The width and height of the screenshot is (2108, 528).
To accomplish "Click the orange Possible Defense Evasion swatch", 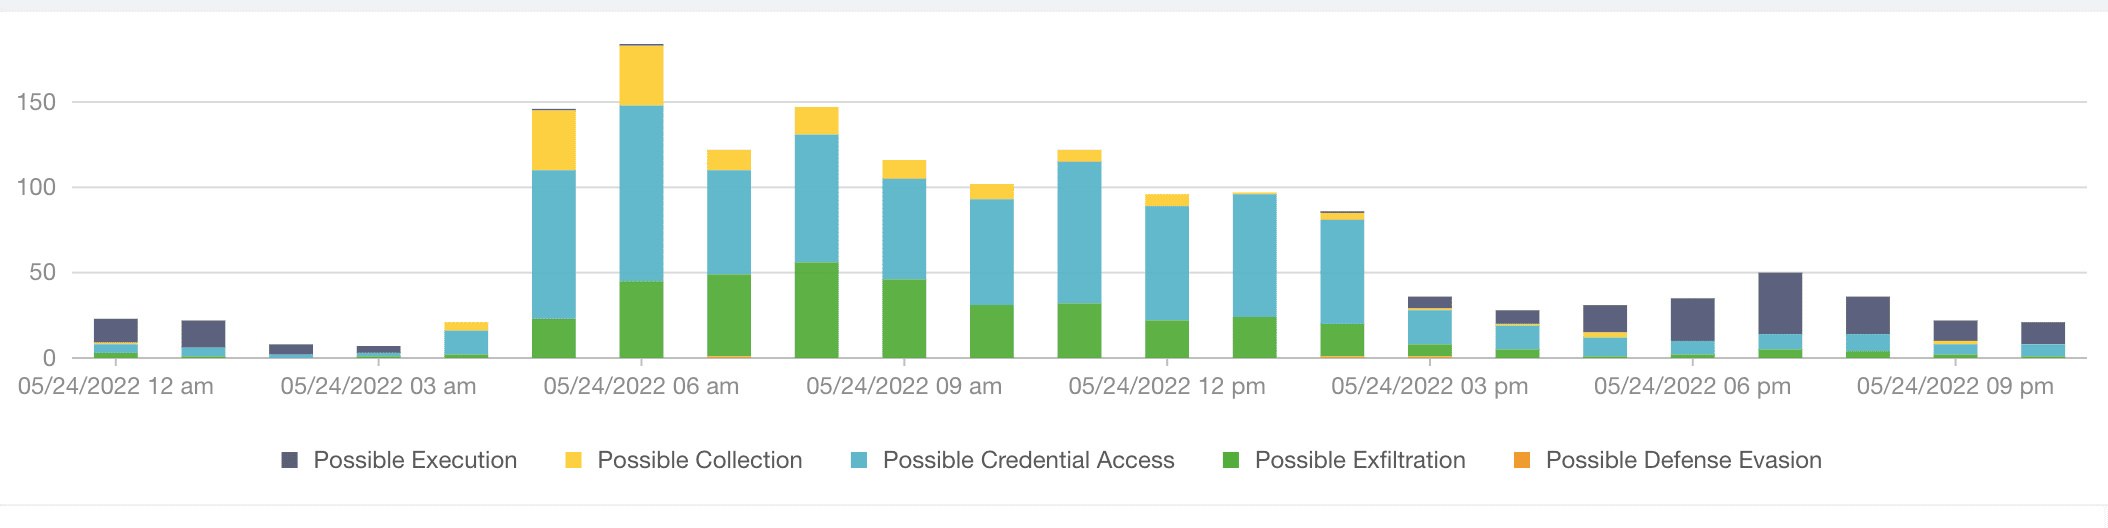I will [x=1522, y=460].
